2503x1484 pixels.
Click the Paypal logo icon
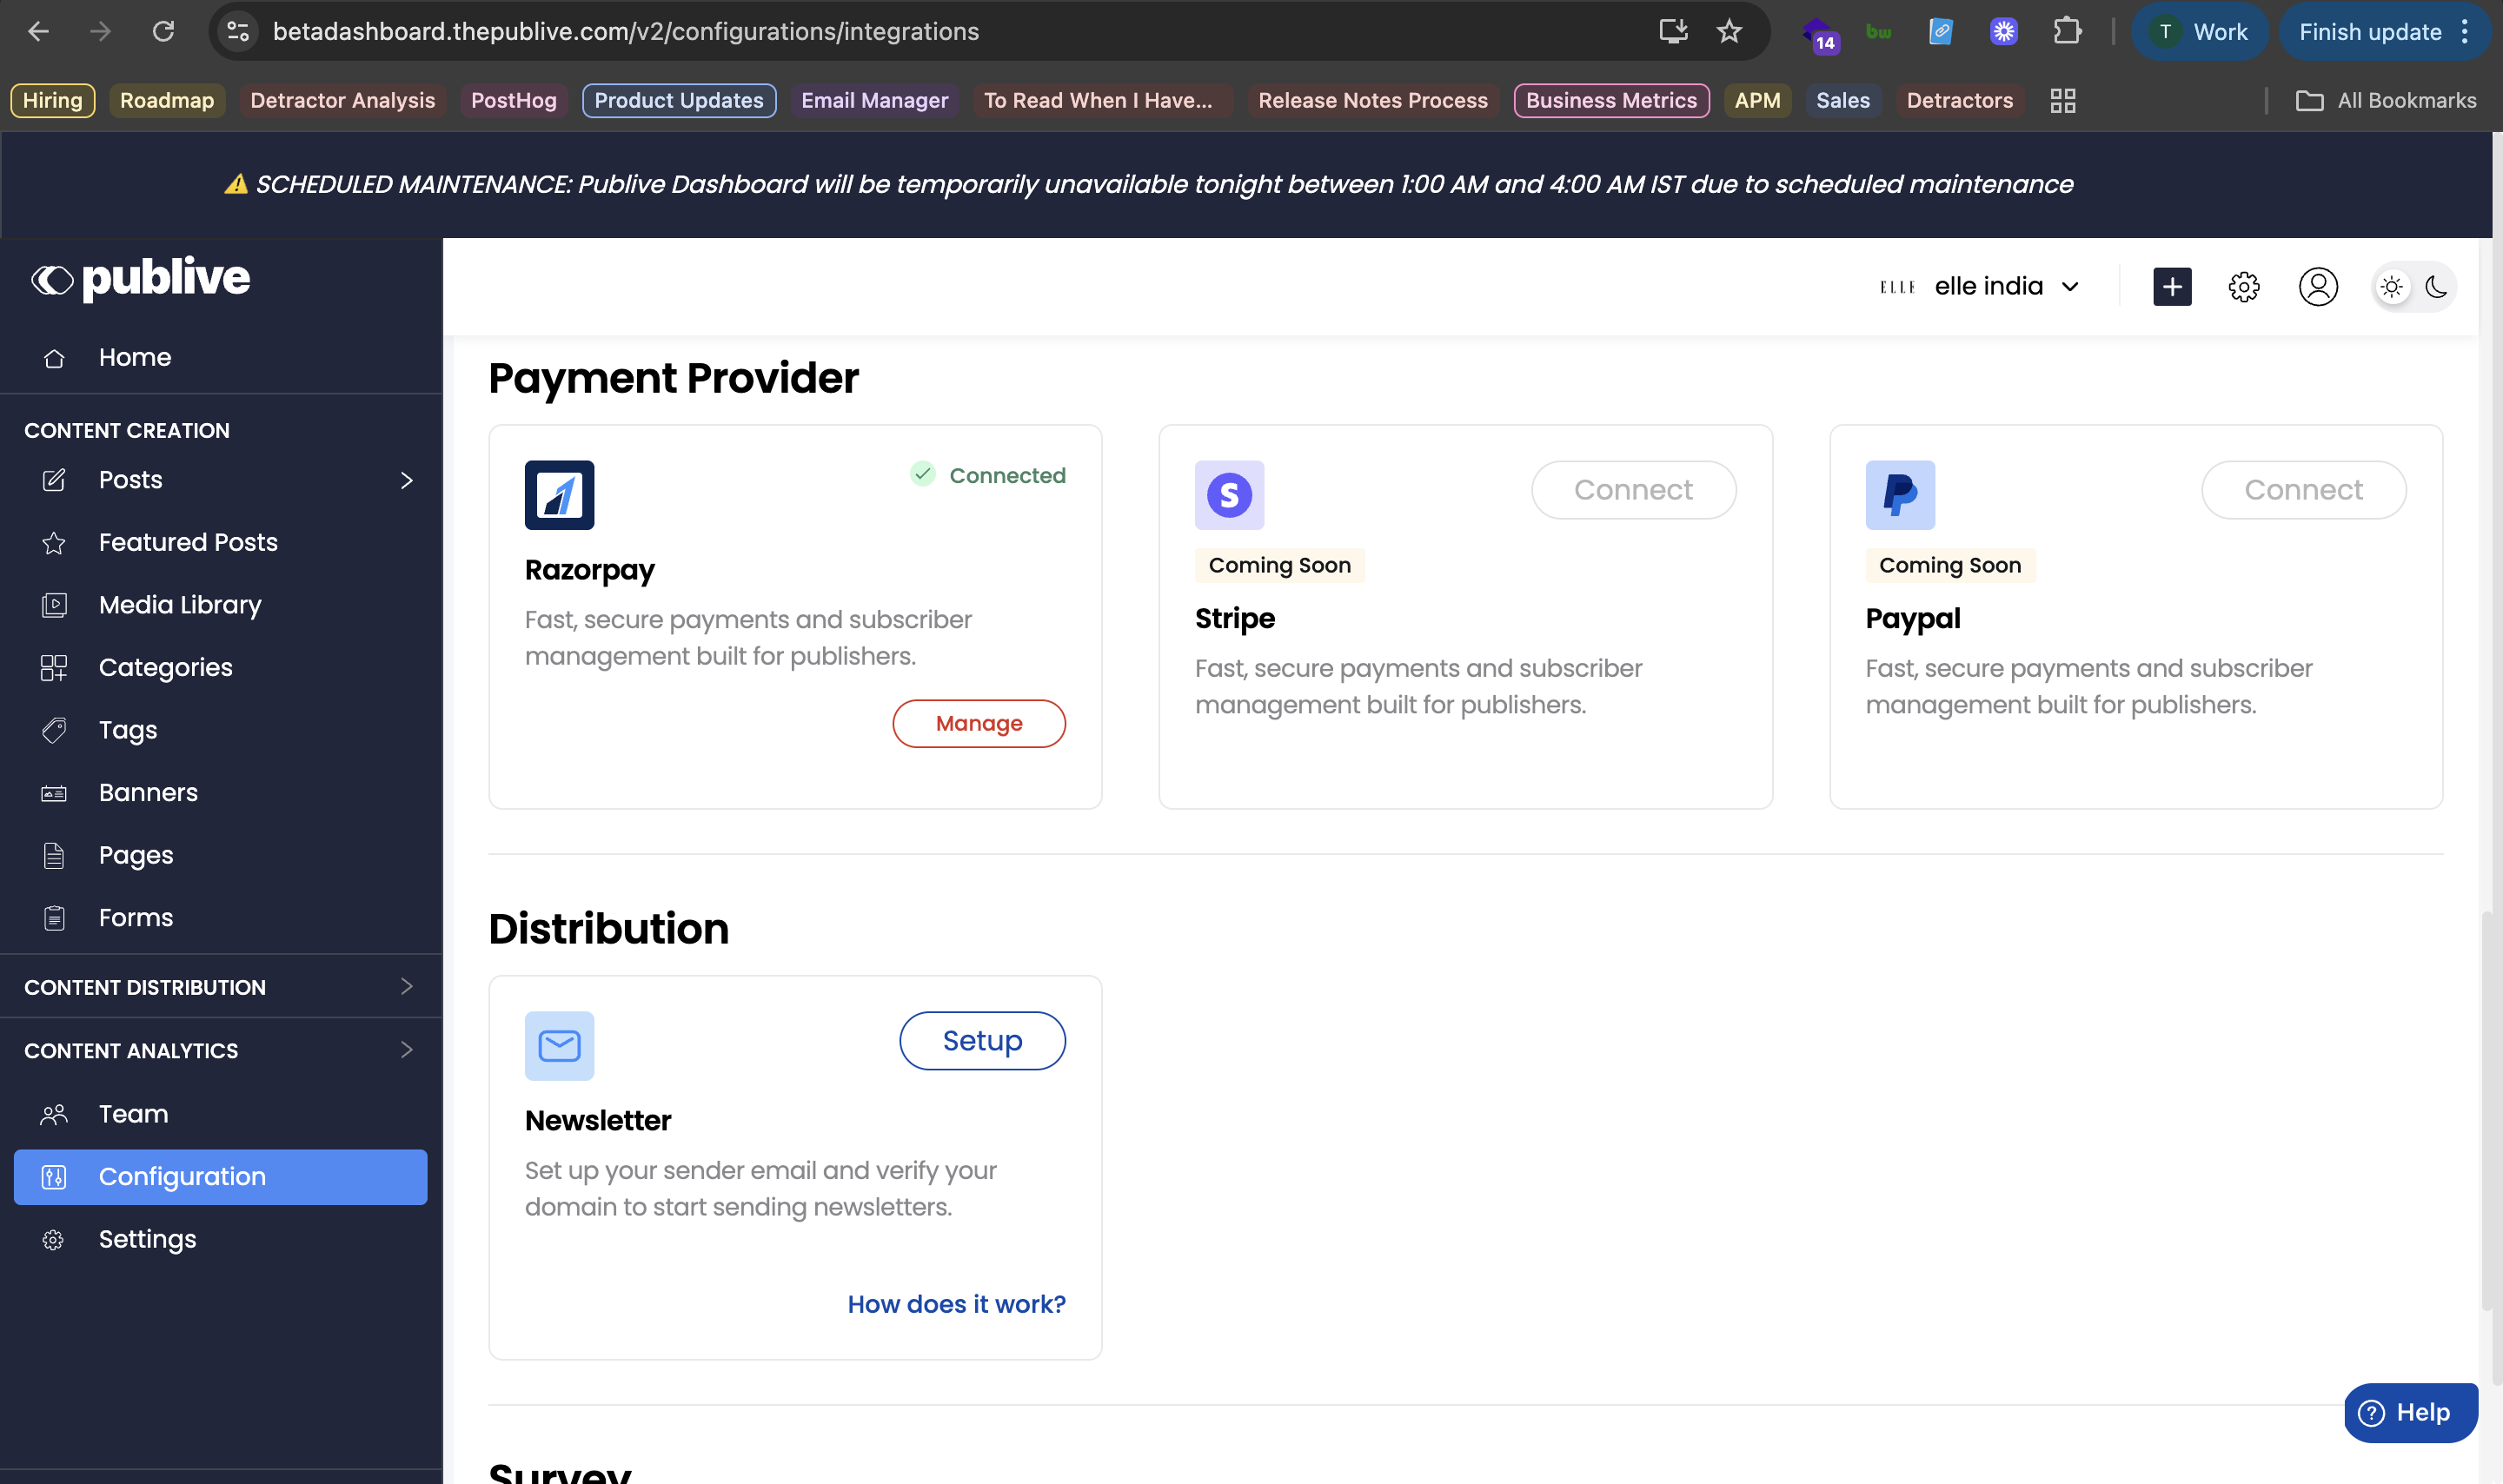pos(1899,495)
